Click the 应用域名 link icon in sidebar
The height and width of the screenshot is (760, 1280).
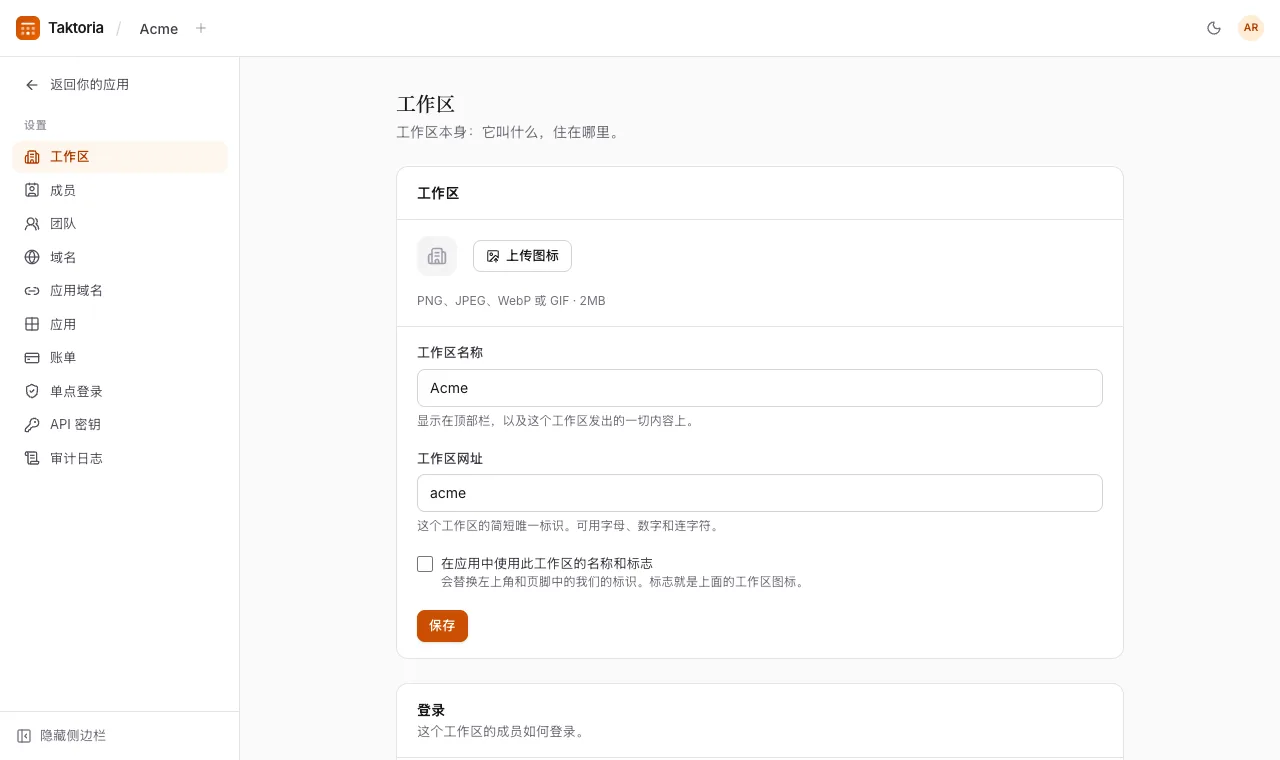tap(32, 291)
